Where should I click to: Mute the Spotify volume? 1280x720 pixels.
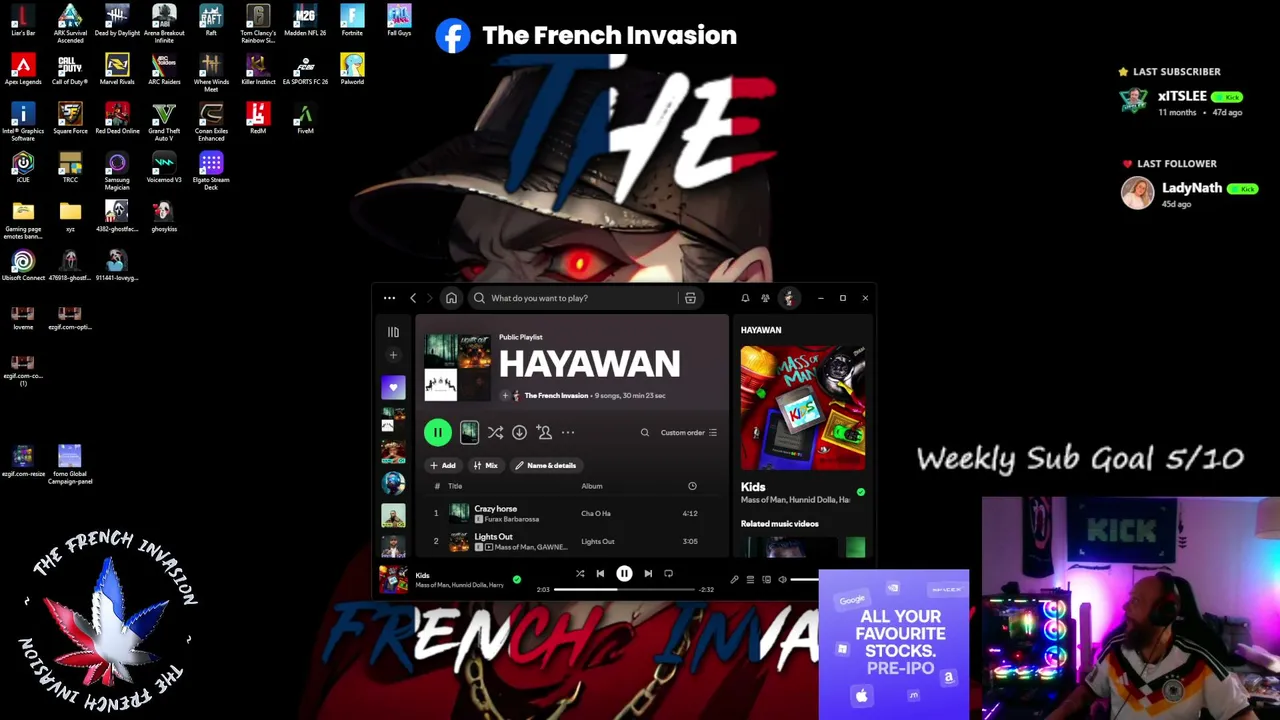coord(782,580)
